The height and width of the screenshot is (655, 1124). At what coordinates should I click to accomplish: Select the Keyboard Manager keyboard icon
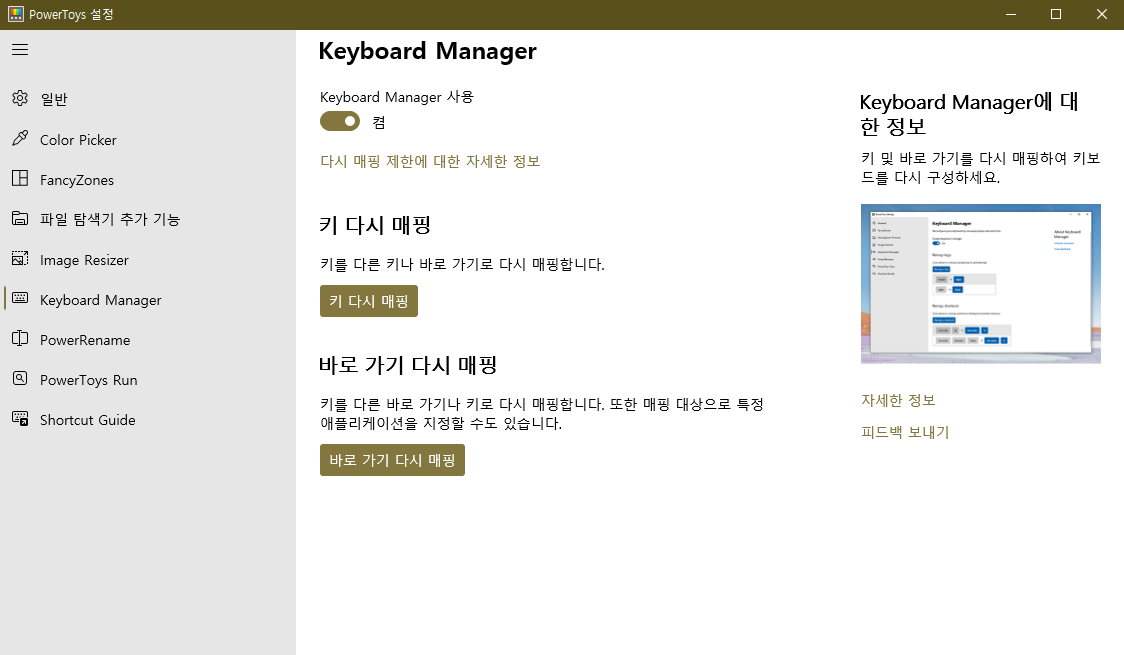tap(19, 299)
